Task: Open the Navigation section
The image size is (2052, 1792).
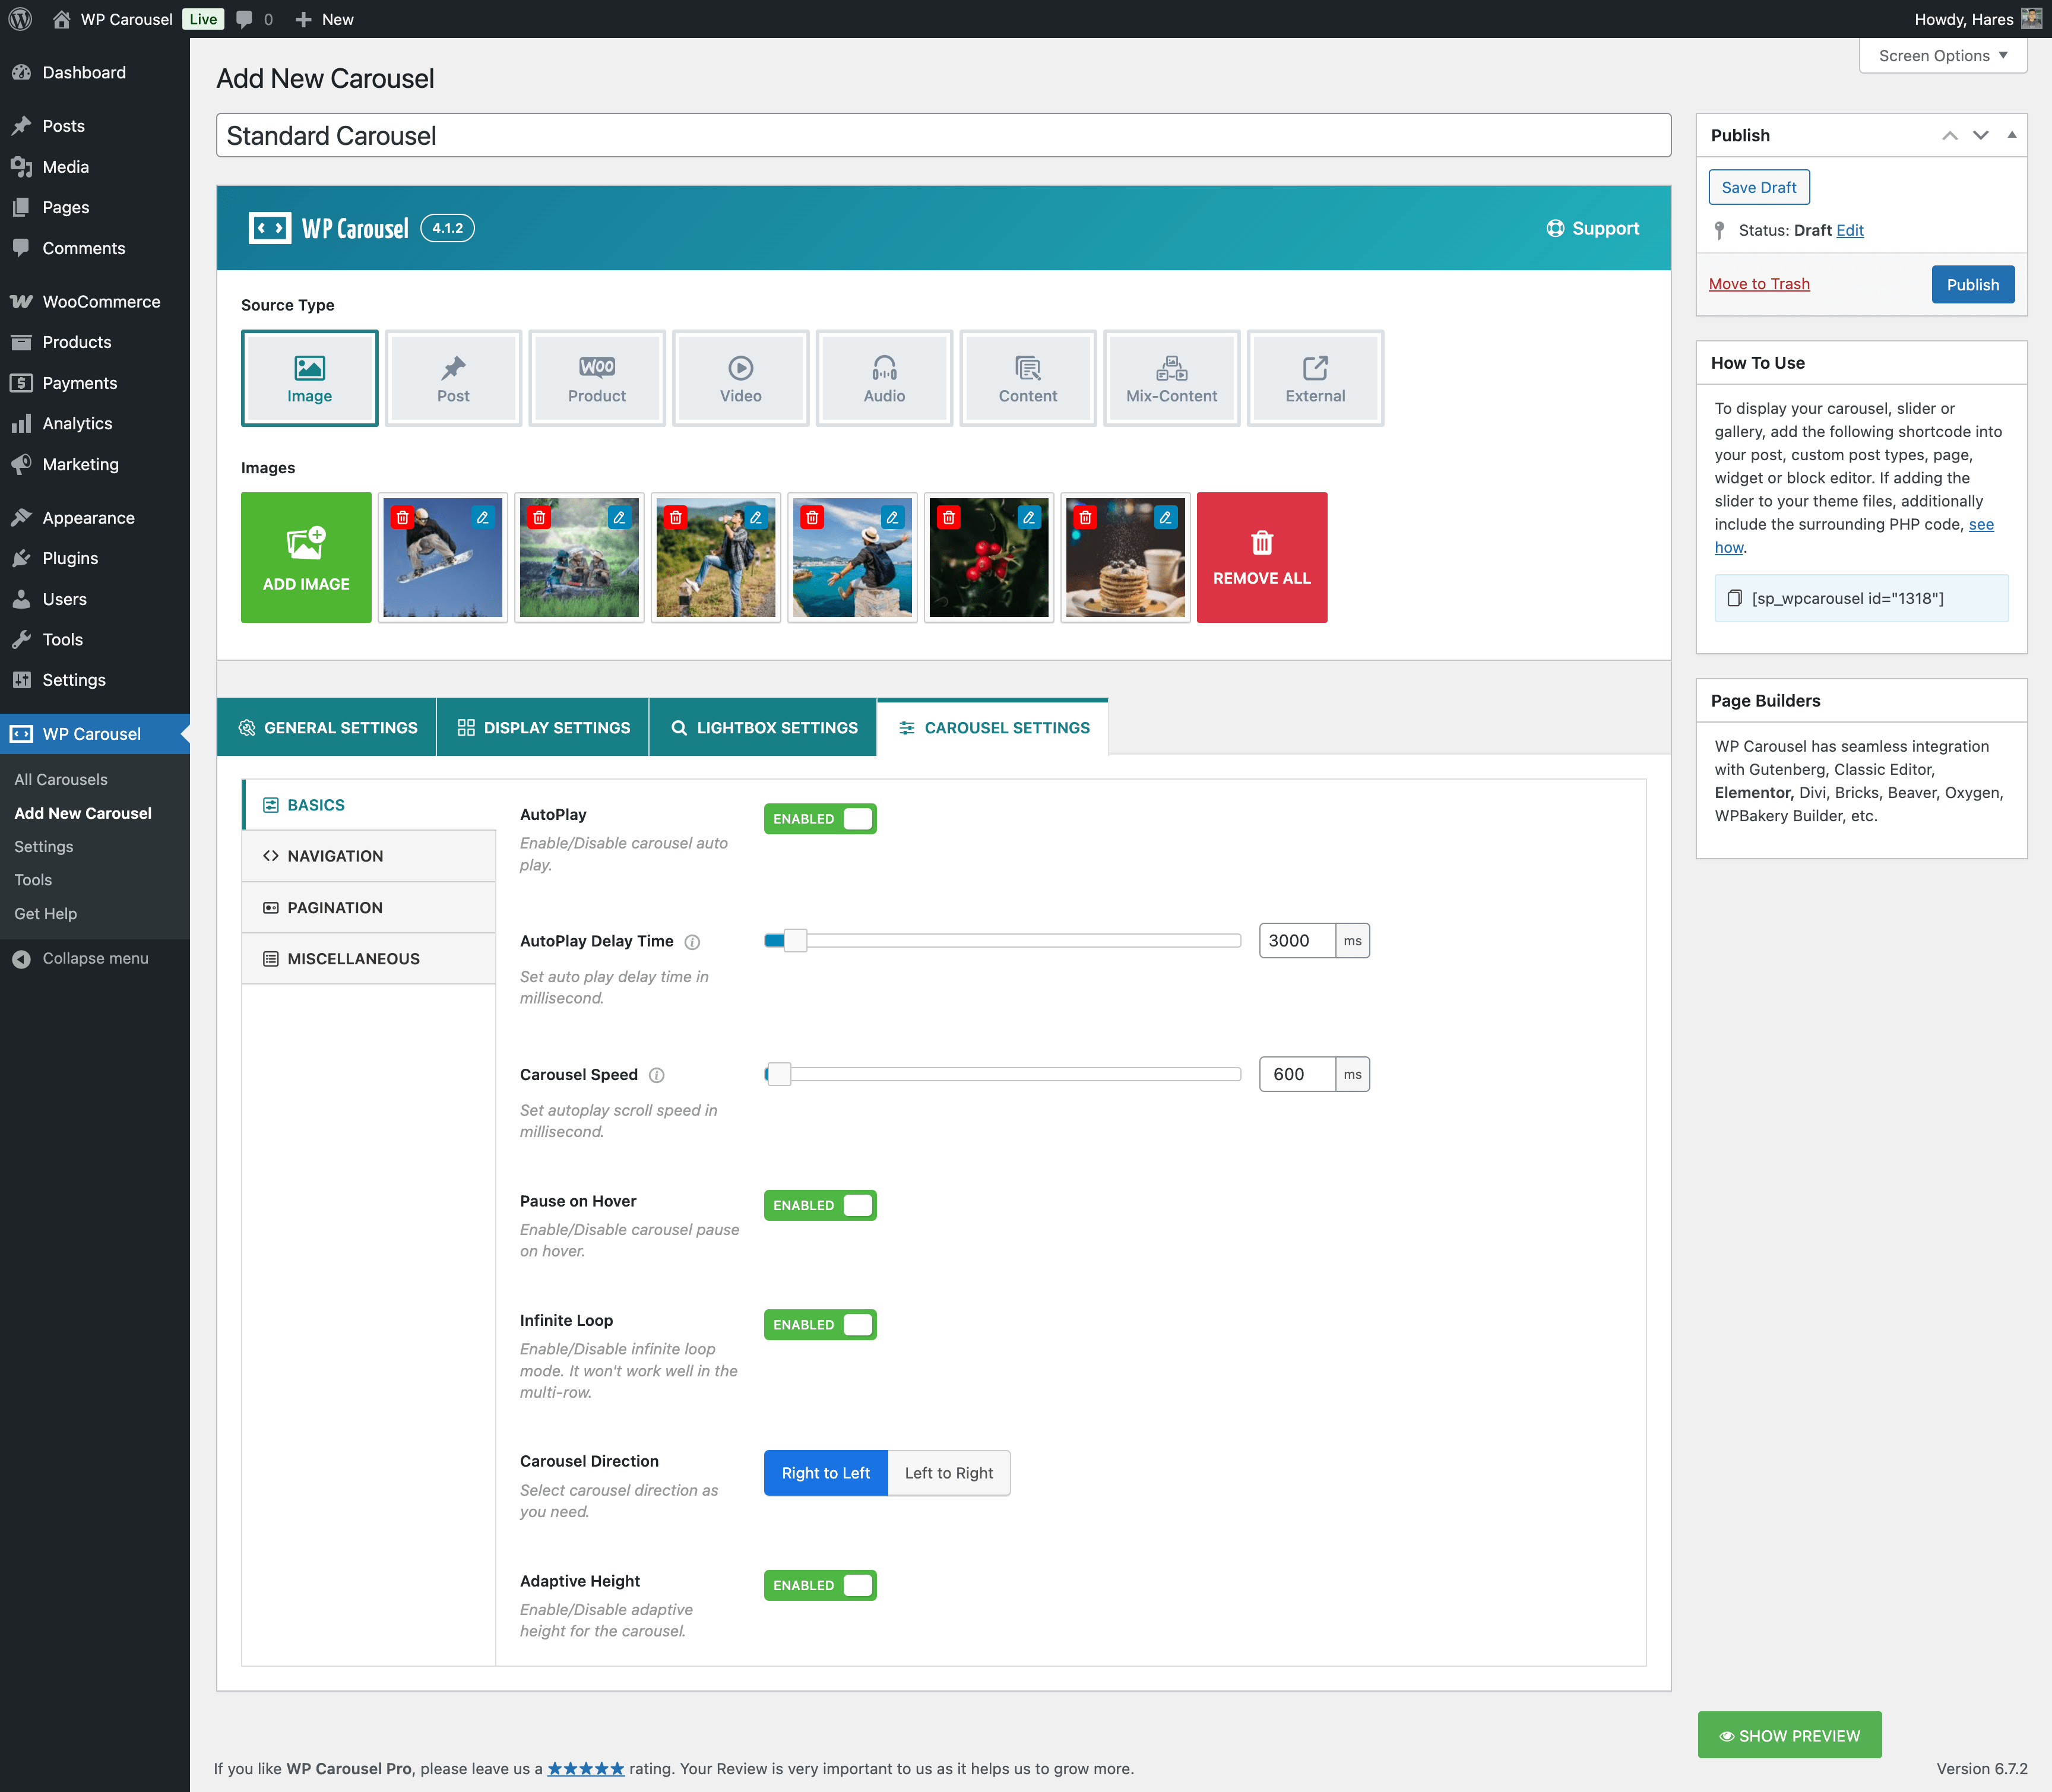Action: (x=369, y=856)
